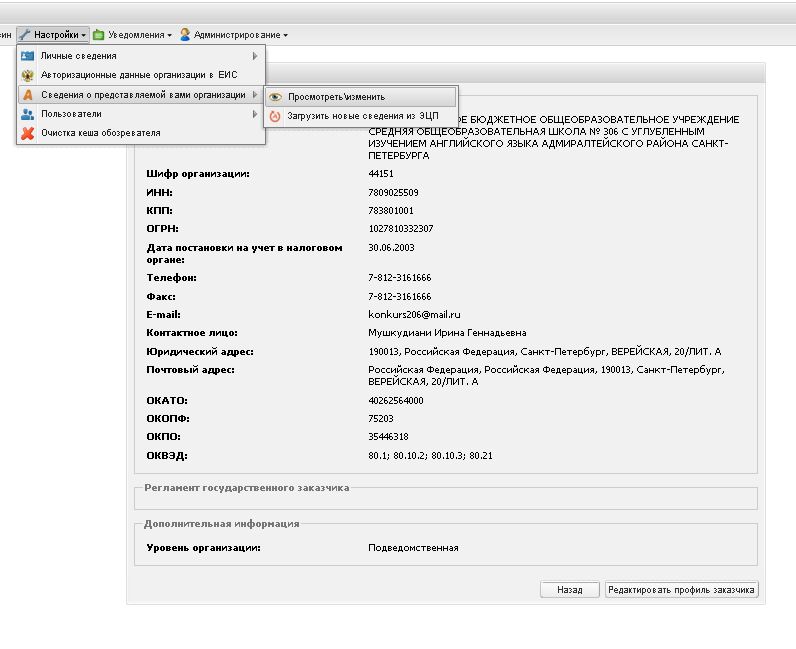Click the Личные сведения card icon
Viewport: 796px width, 649px height.
click(27, 56)
